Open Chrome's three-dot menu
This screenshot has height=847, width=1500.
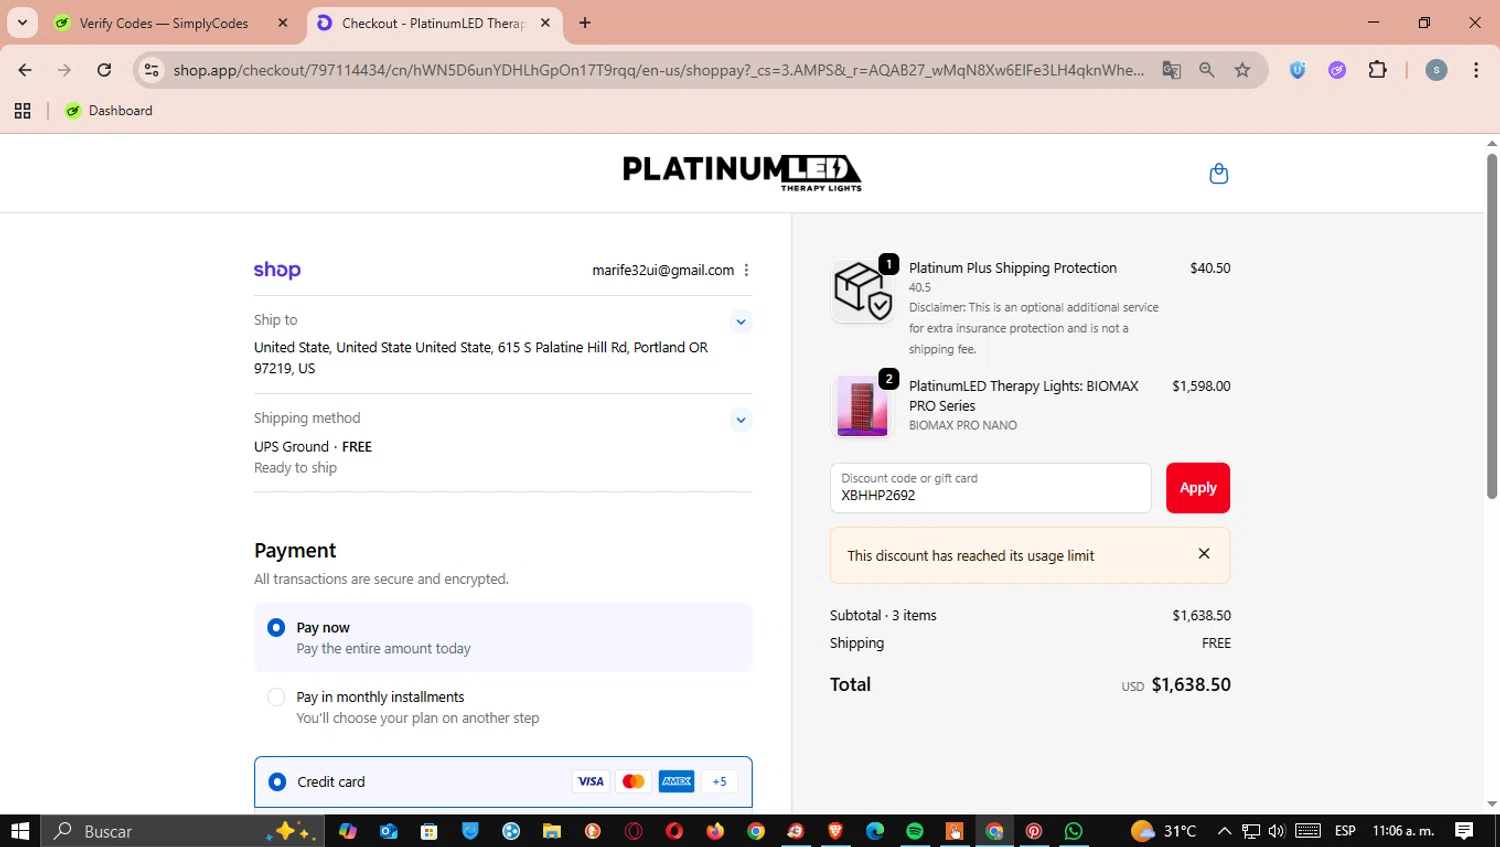[1476, 70]
